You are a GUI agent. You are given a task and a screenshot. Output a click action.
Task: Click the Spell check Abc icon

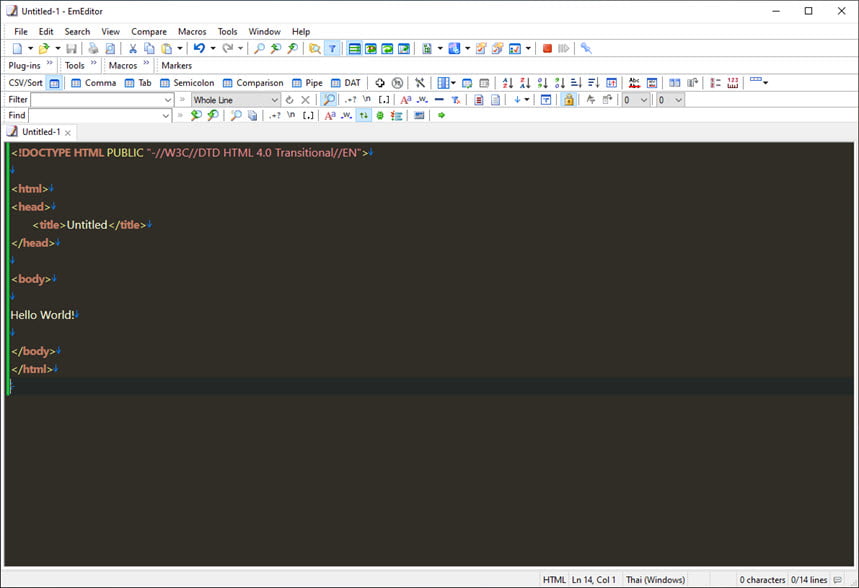(634, 83)
